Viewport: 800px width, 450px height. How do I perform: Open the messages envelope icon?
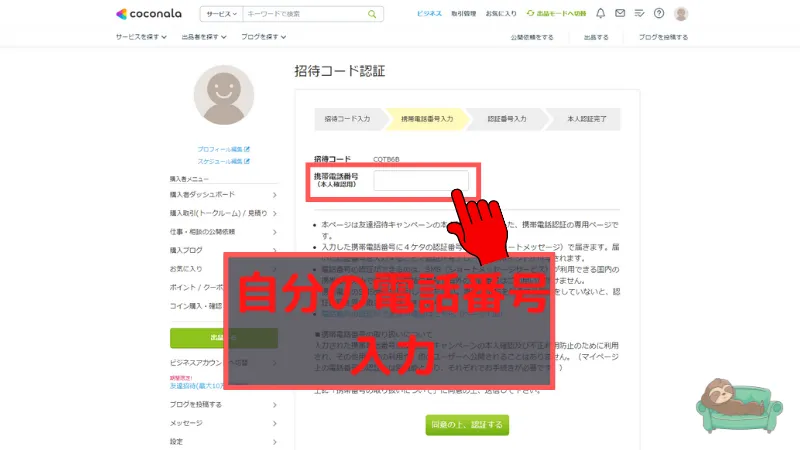click(x=620, y=14)
